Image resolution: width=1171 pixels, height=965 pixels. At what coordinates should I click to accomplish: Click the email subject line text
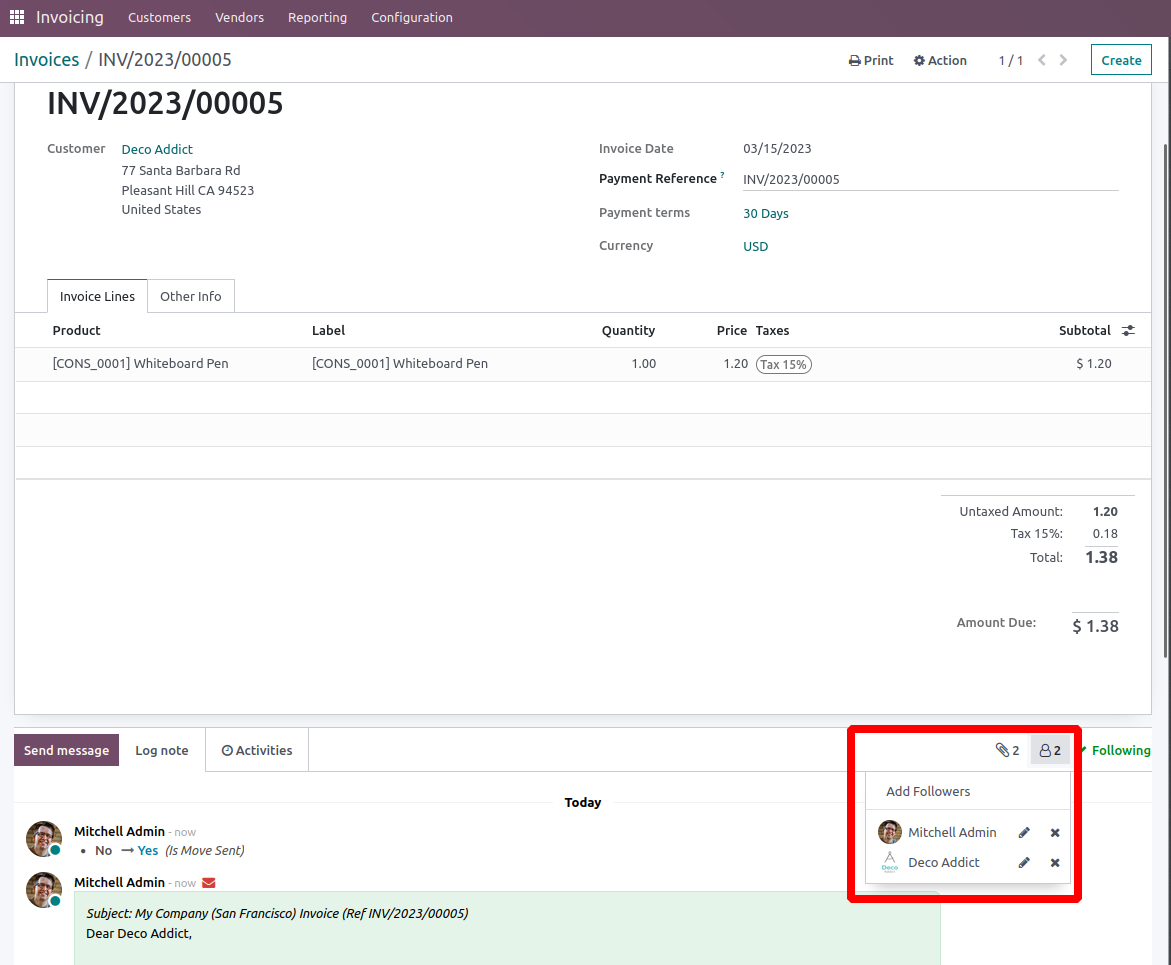pyautogui.click(x=277, y=913)
